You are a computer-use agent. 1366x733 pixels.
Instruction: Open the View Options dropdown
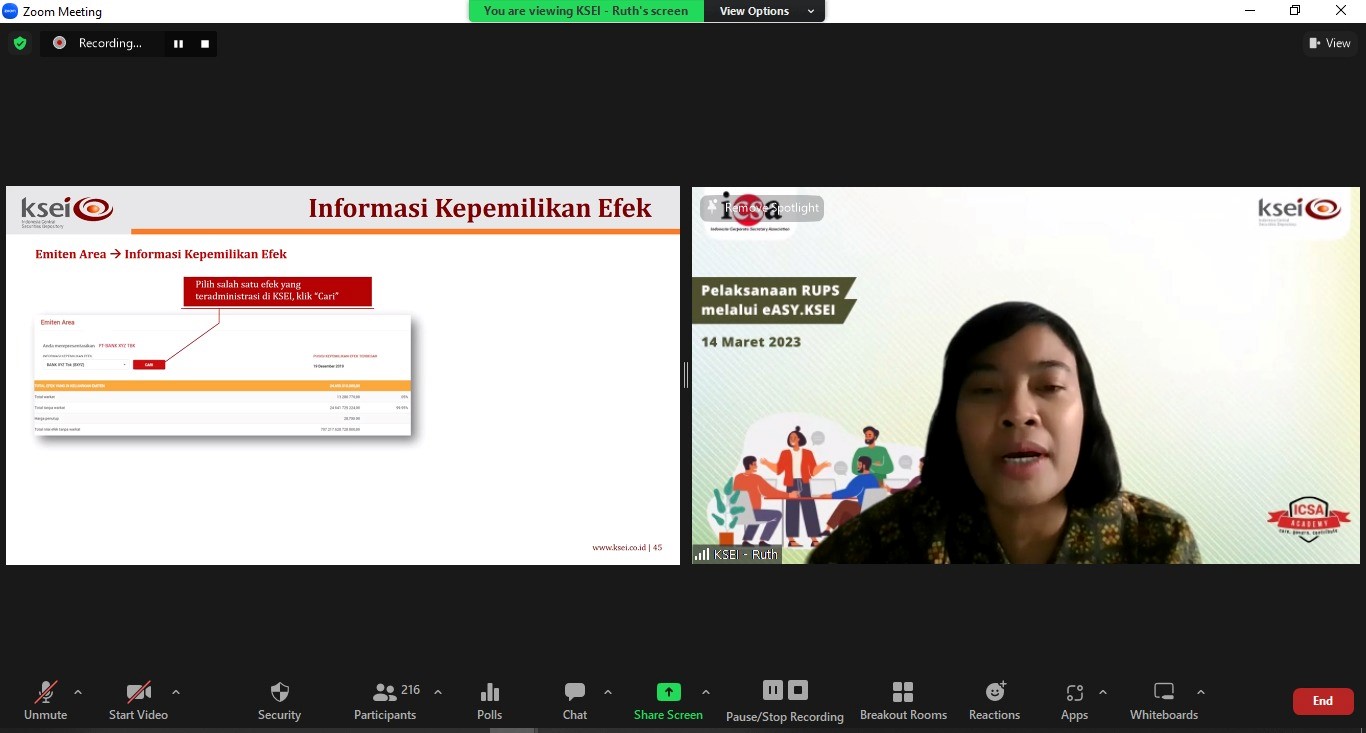pyautogui.click(x=765, y=11)
